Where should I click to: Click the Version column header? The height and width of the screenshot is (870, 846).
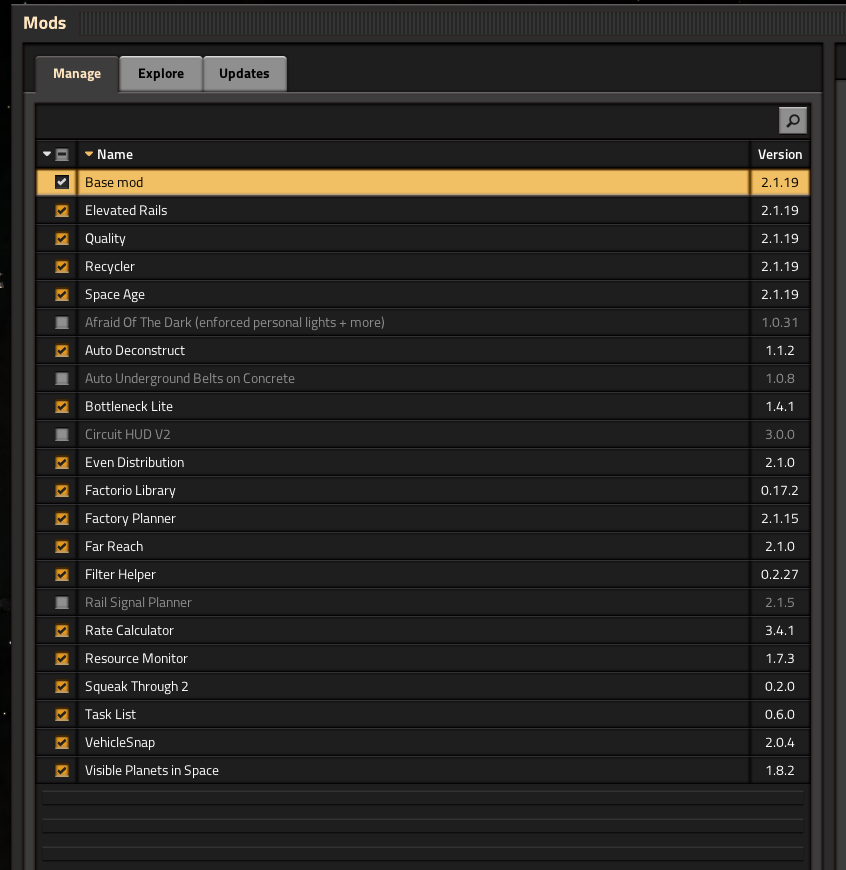[780, 154]
